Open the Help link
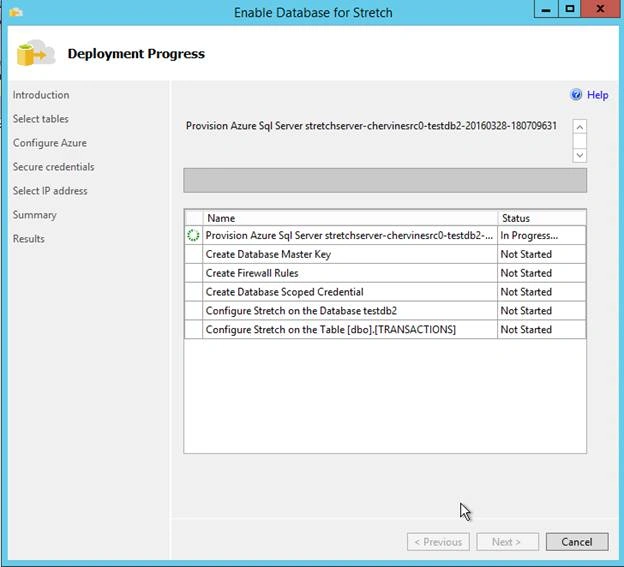Screen dimensions: 624x567 597,95
